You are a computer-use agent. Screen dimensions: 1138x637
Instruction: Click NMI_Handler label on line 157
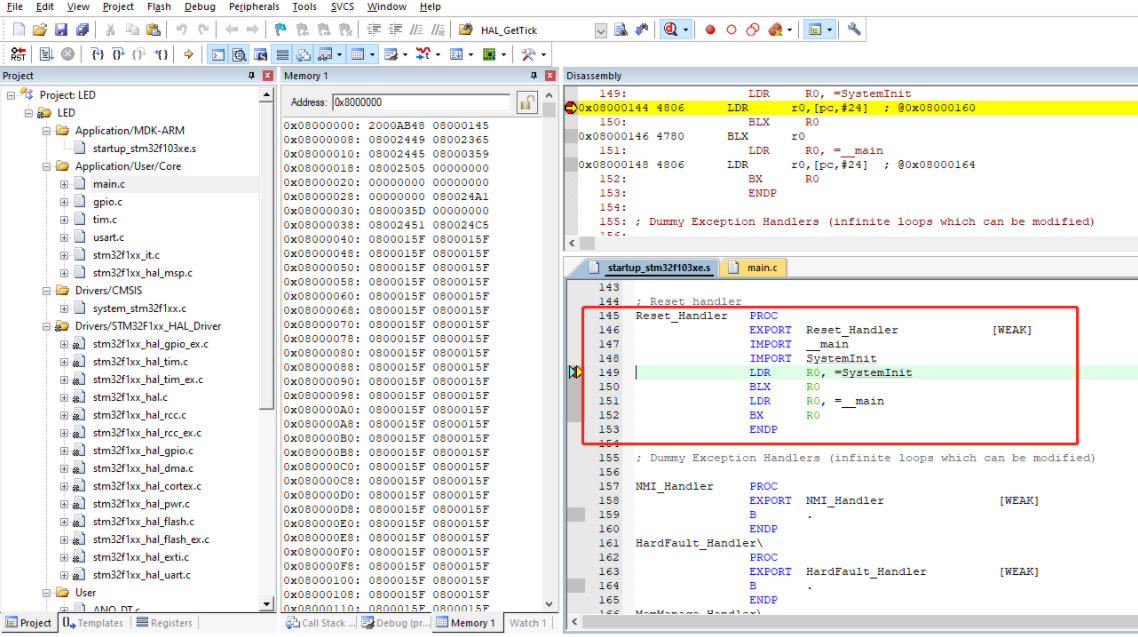point(674,486)
